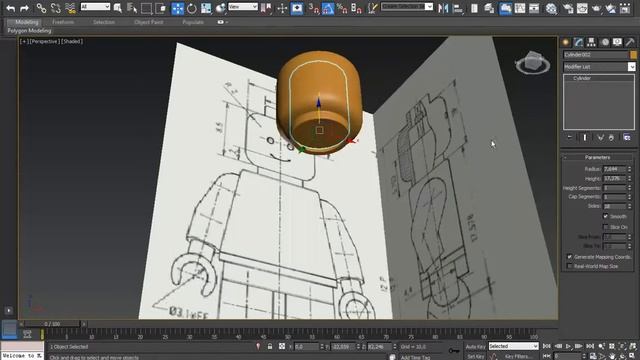Viewport: 640px width, 360px height.
Task: Toggle Generate Mapping Coords checkbox
Action: point(570,257)
